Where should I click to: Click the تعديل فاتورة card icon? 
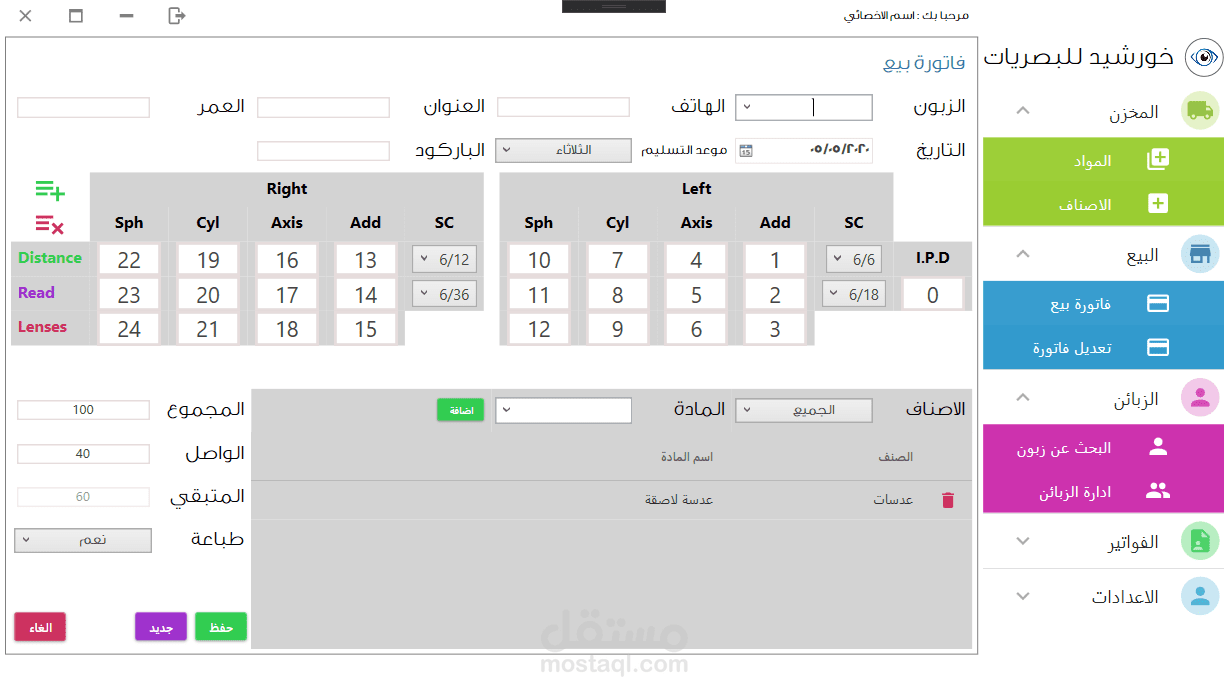coord(1158,348)
